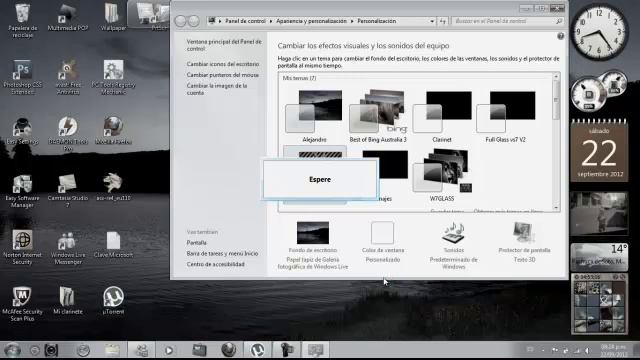Expand arrow after Panel de control breadcrumb

(x=271, y=21)
